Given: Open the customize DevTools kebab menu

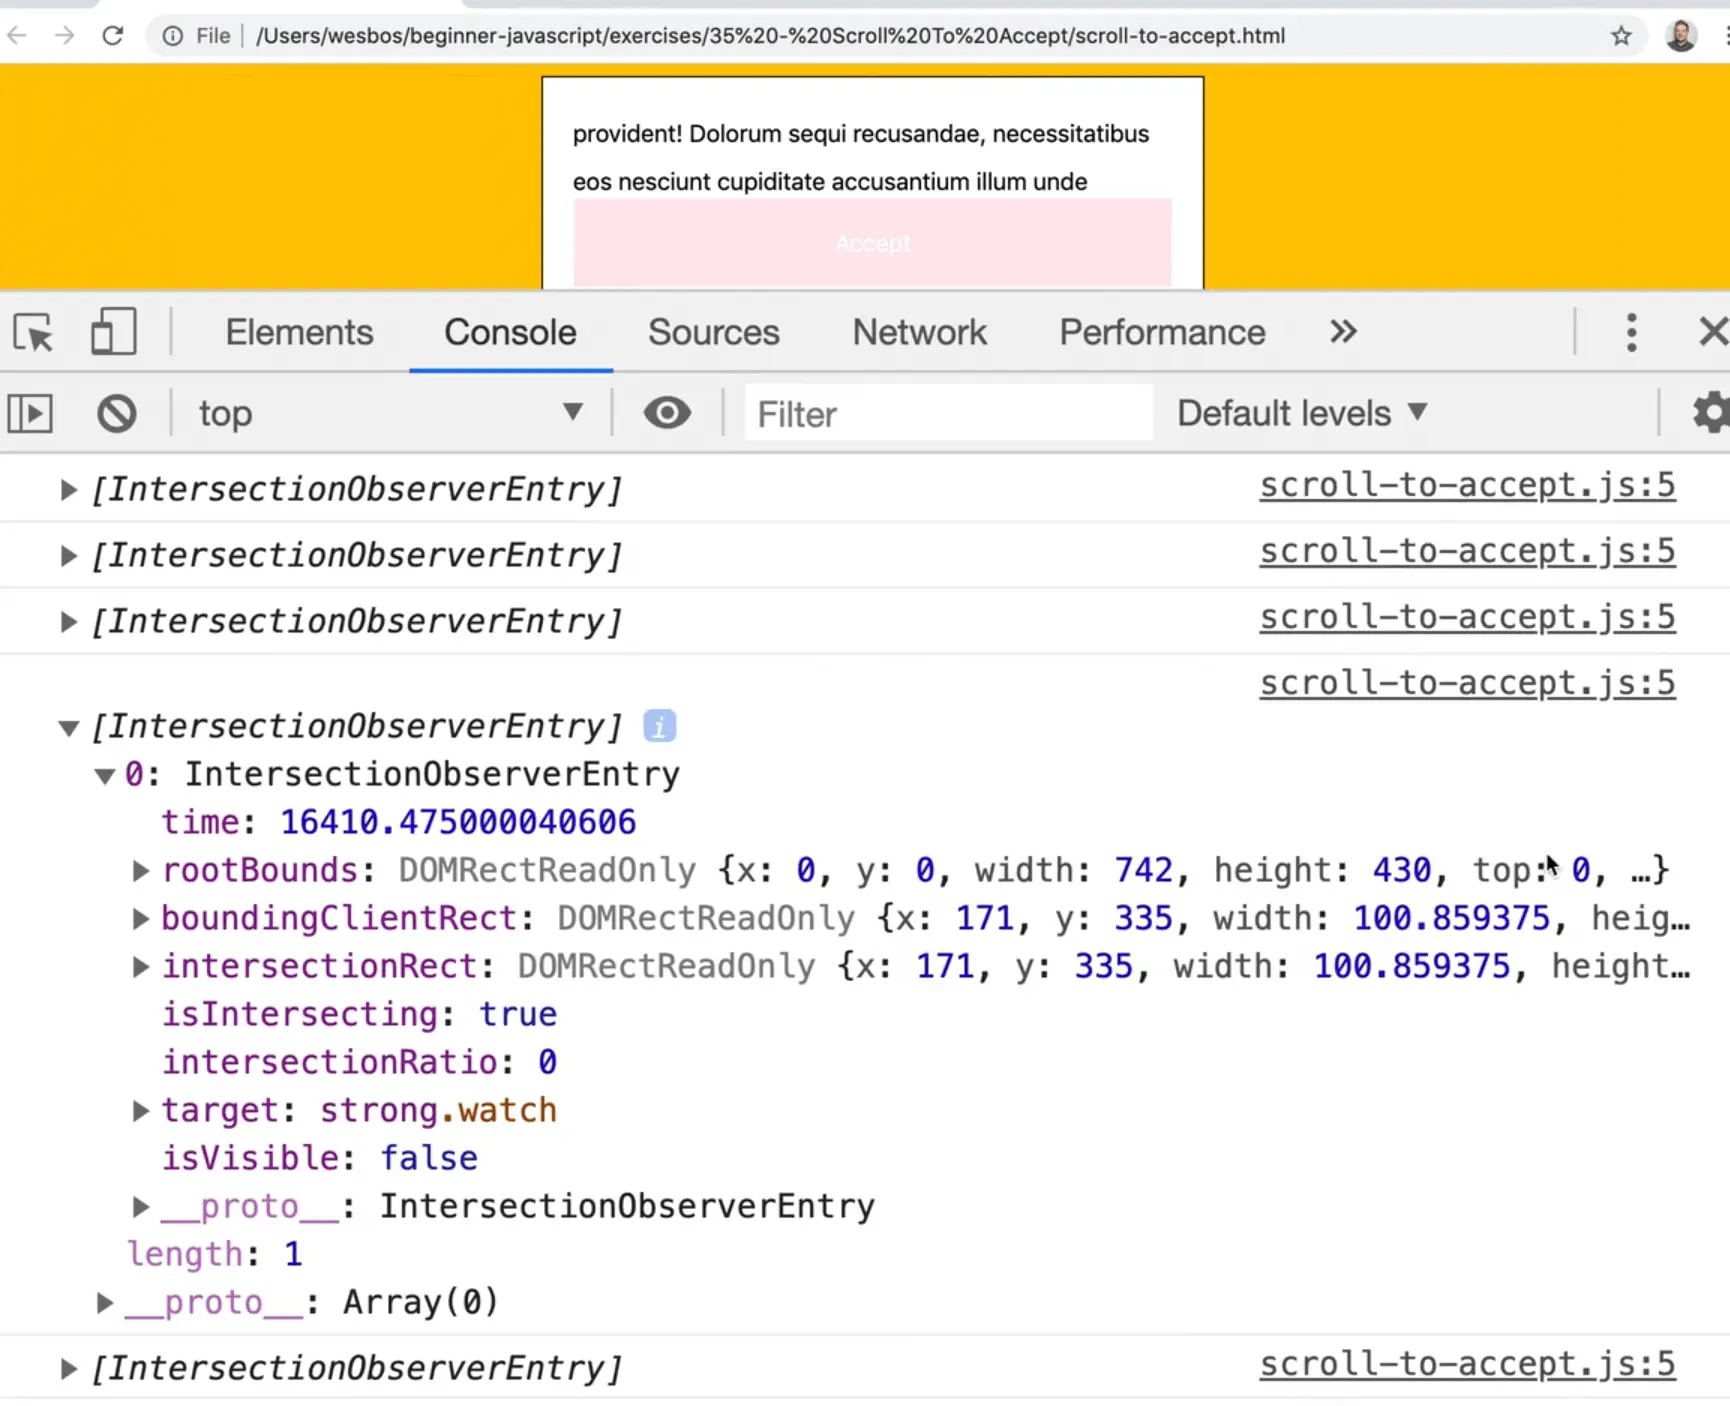Looking at the screenshot, I should [1631, 332].
